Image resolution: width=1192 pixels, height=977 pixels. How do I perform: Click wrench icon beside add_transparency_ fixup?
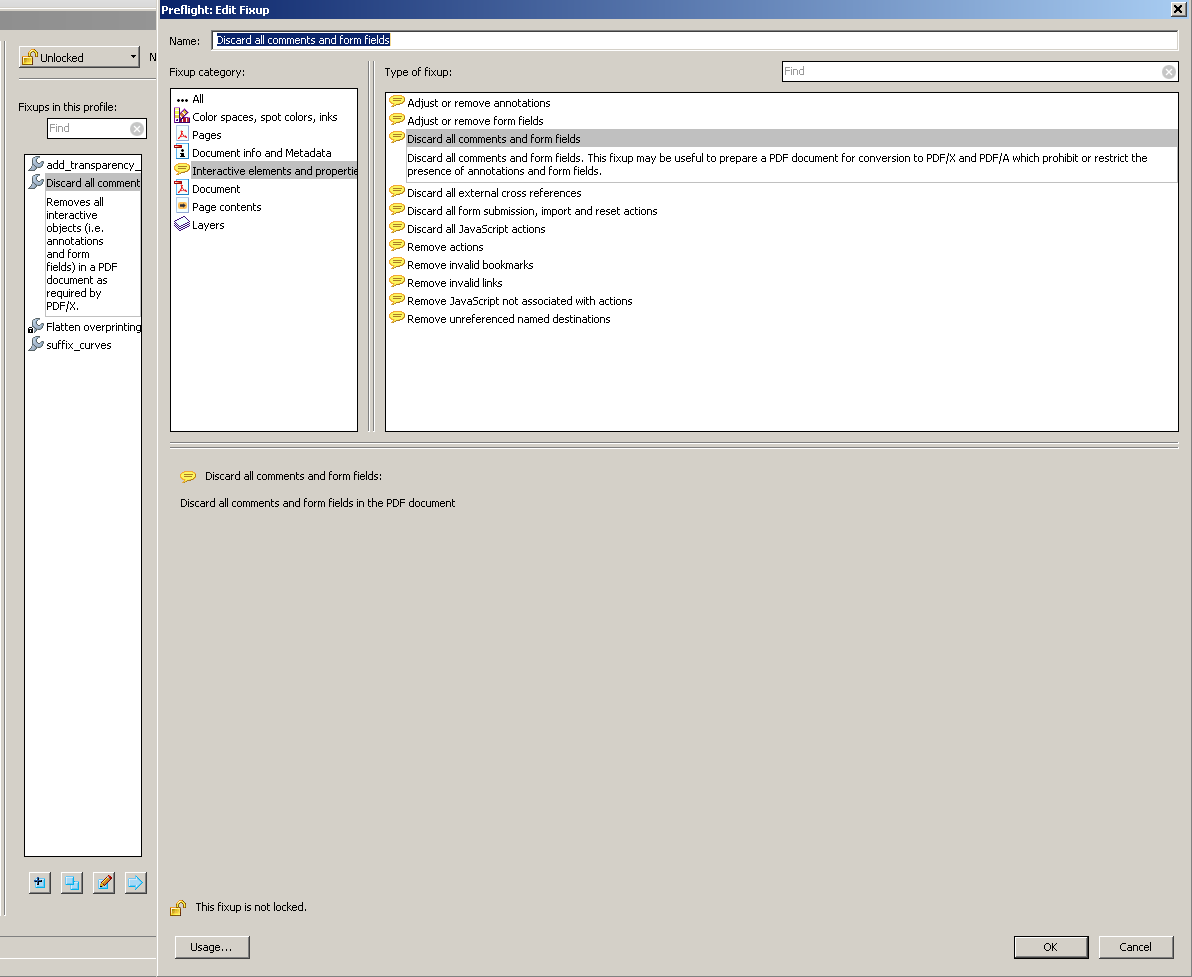pyautogui.click(x=36, y=163)
